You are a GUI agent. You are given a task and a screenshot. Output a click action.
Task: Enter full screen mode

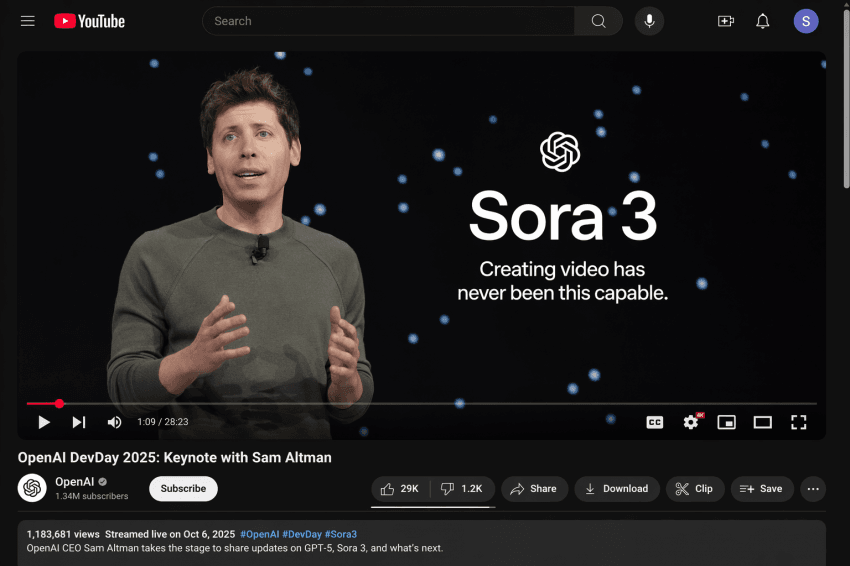pyautogui.click(x=799, y=422)
